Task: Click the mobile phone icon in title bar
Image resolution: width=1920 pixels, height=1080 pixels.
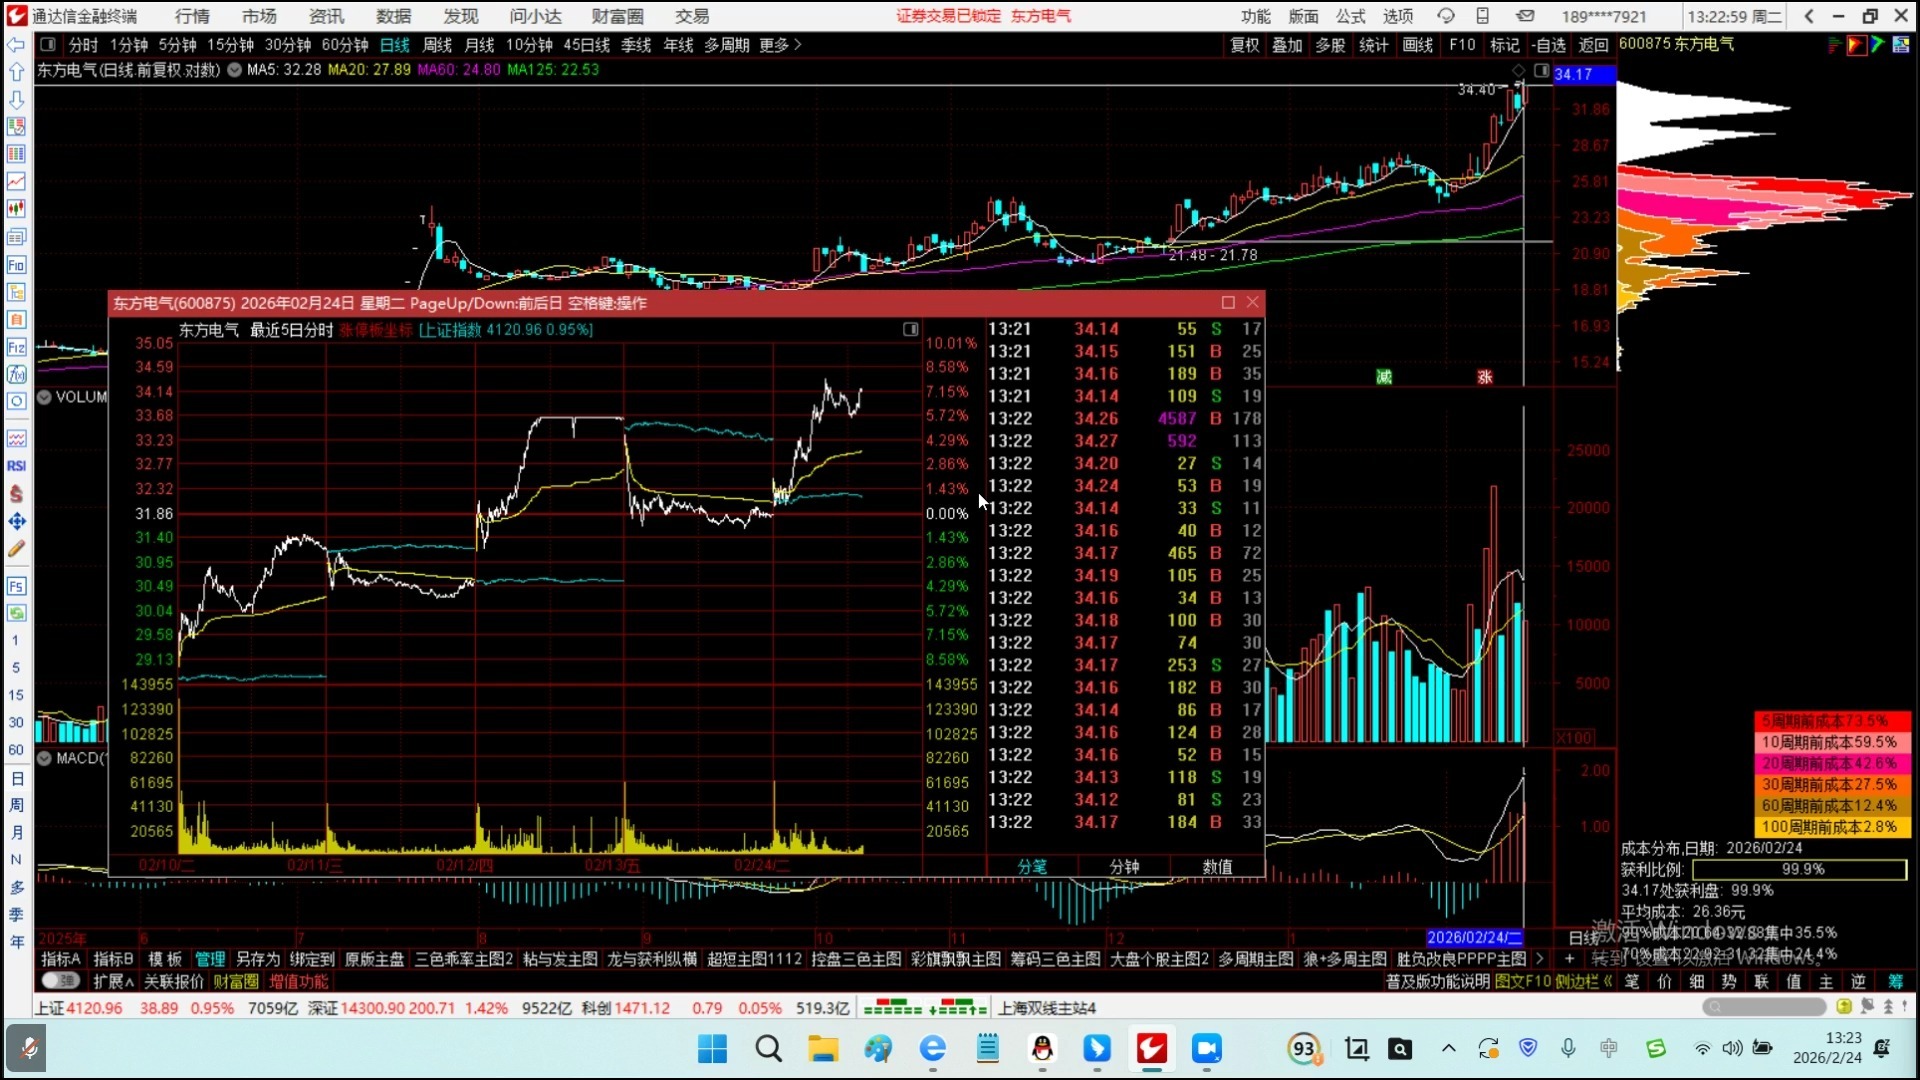Action: tap(1483, 16)
